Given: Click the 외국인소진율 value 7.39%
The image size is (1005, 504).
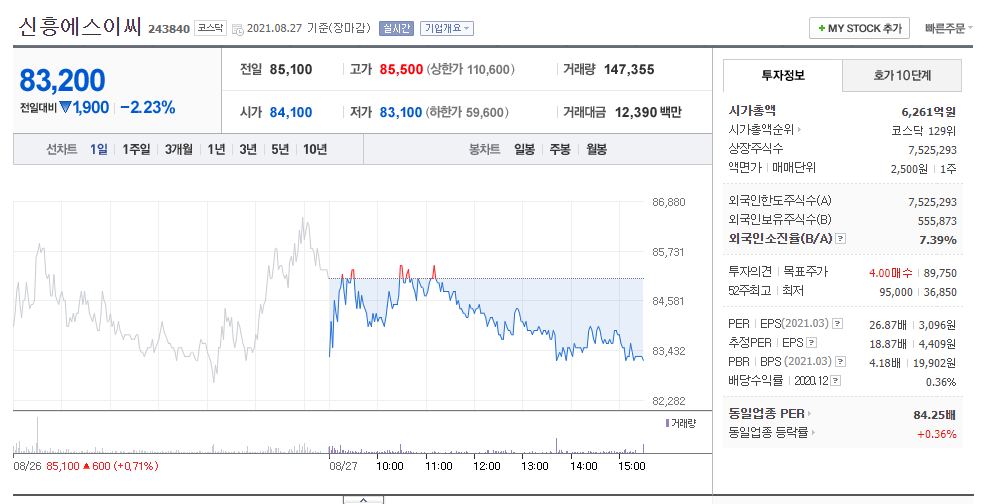Looking at the screenshot, I should [938, 240].
